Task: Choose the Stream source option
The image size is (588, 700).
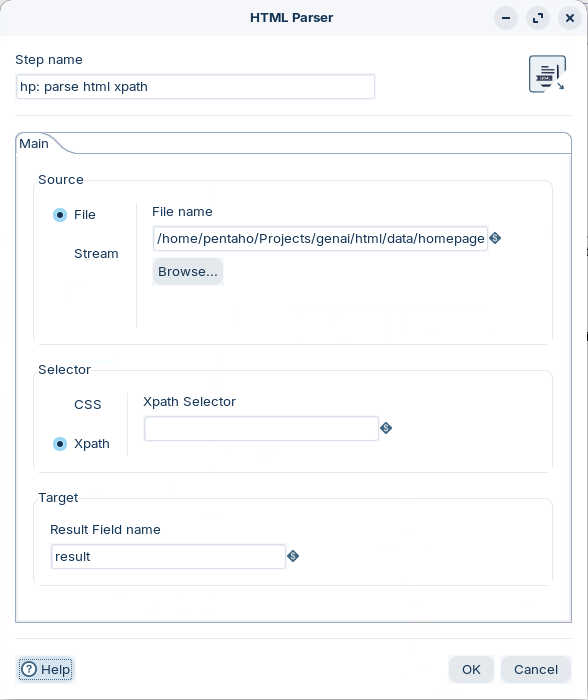Action: click(96, 254)
